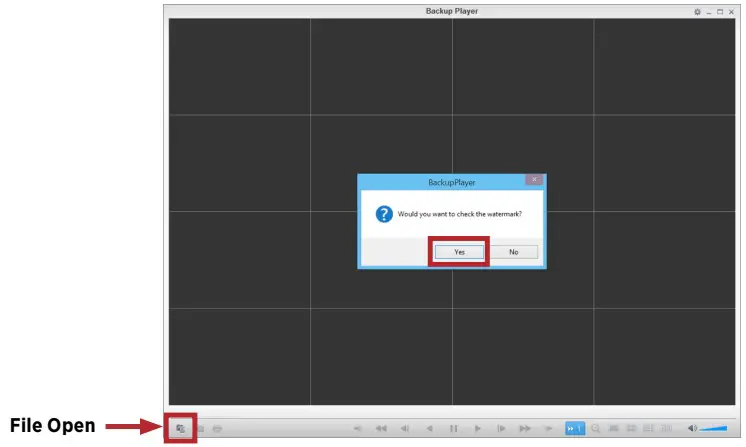Close the Backup Player window
The image size is (746, 447).
click(x=732, y=12)
